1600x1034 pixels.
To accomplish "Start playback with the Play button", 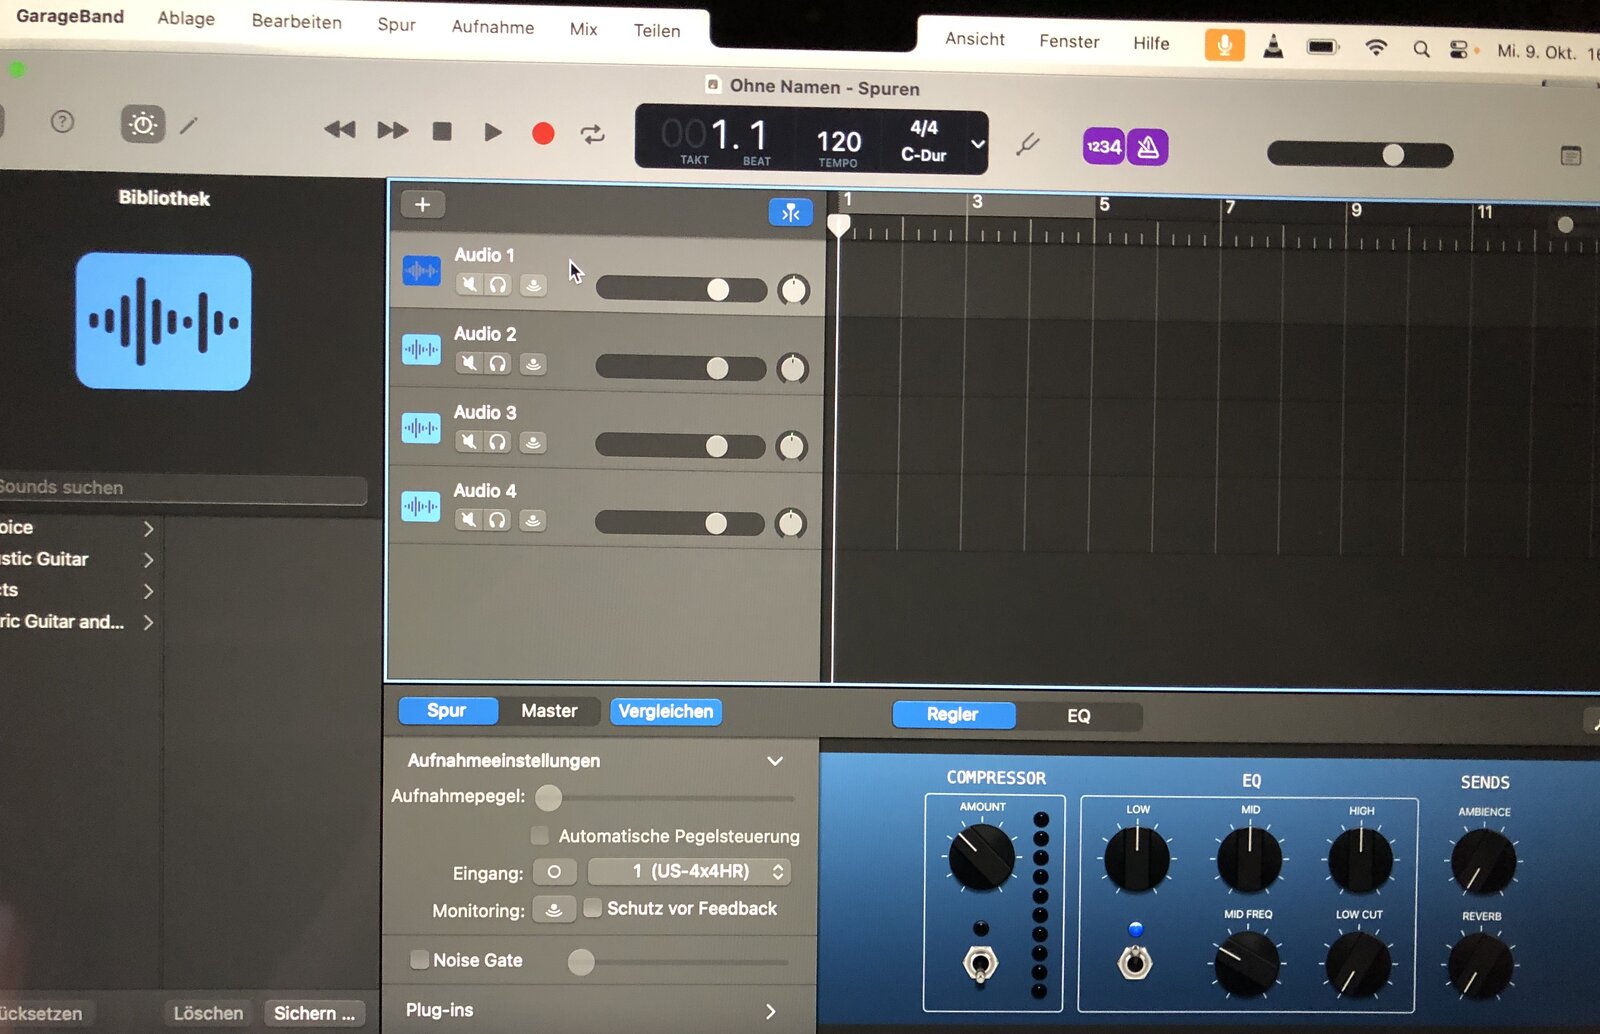I will coord(492,132).
